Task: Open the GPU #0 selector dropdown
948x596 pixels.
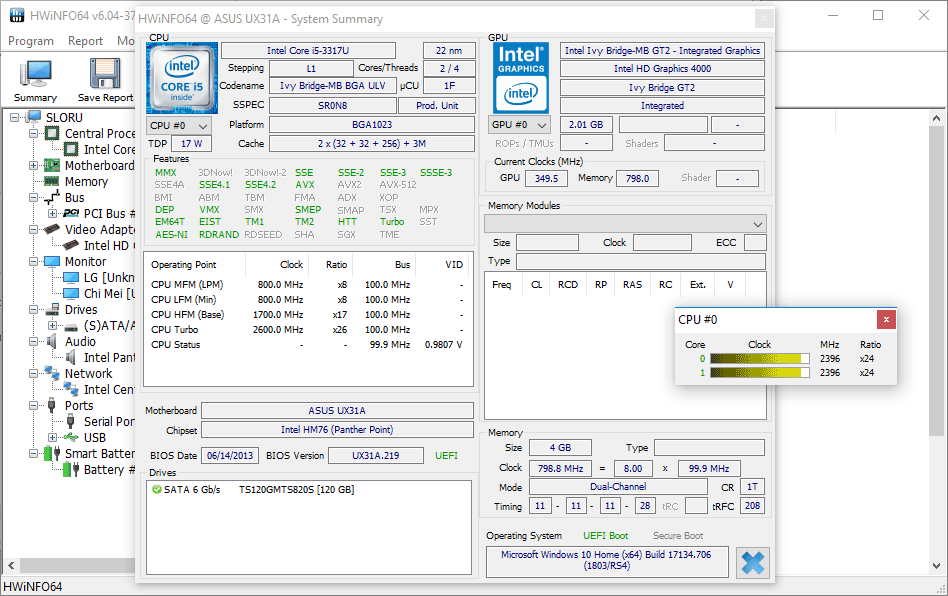Action: click(x=519, y=125)
